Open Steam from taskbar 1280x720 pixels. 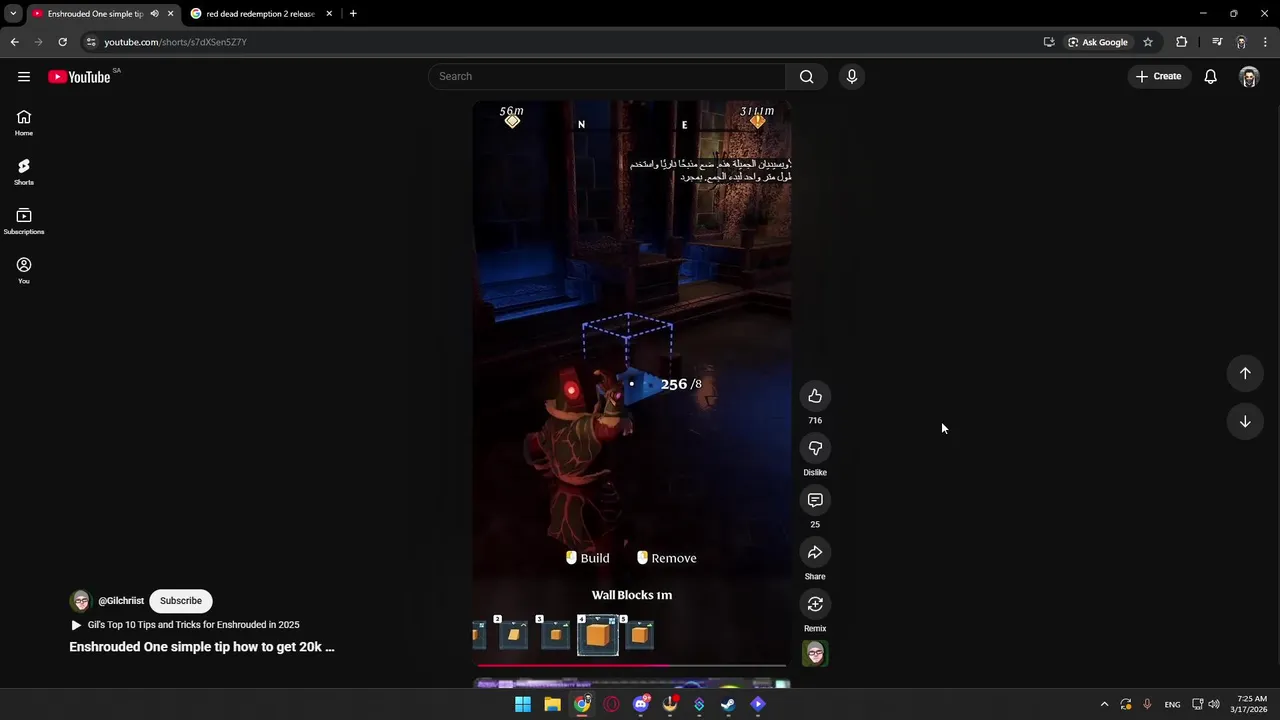(x=729, y=704)
